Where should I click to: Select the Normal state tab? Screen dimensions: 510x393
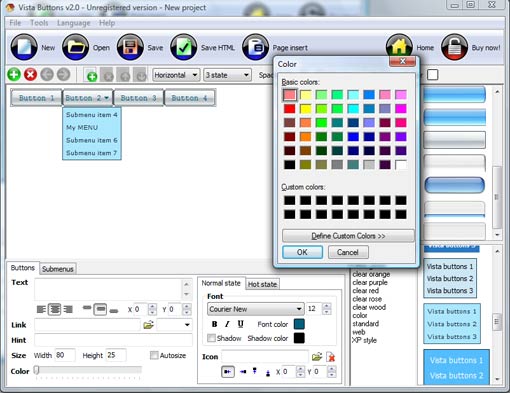tap(221, 283)
